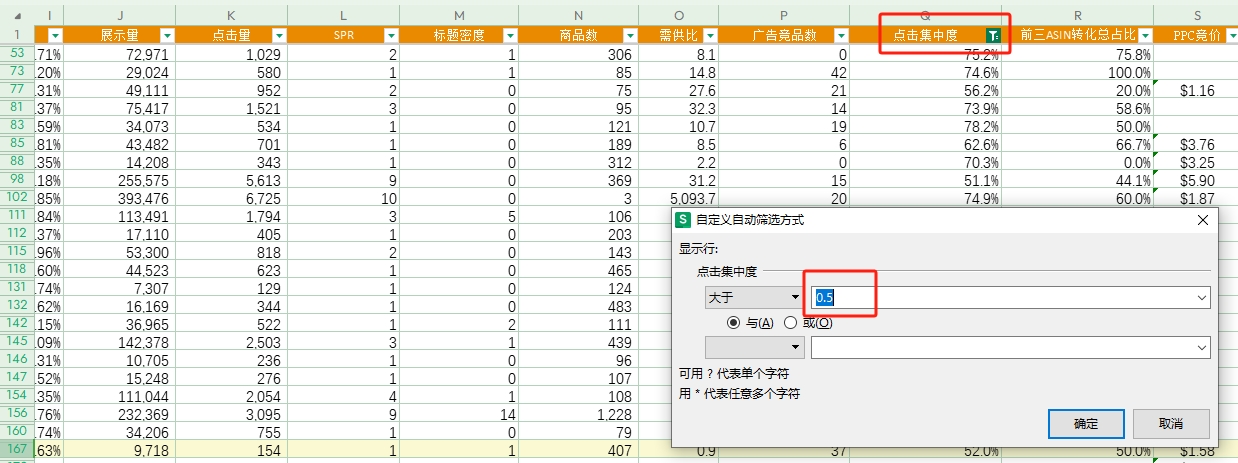Open the filter arrow for 广告竞品数 column
The height and width of the screenshot is (463, 1238).
(841, 35)
